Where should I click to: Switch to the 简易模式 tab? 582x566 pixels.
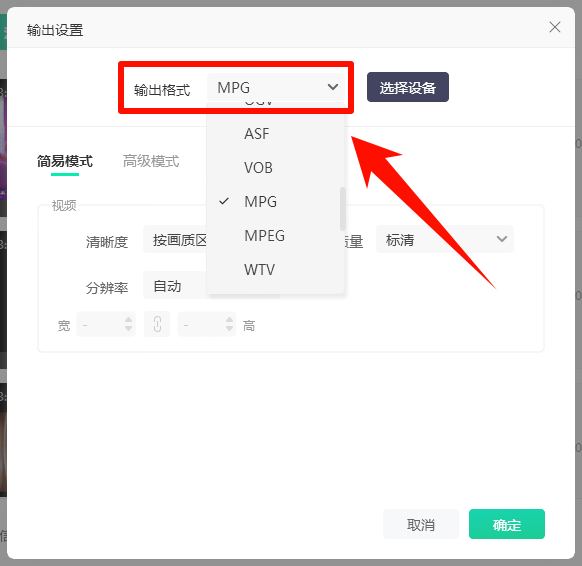(65, 161)
